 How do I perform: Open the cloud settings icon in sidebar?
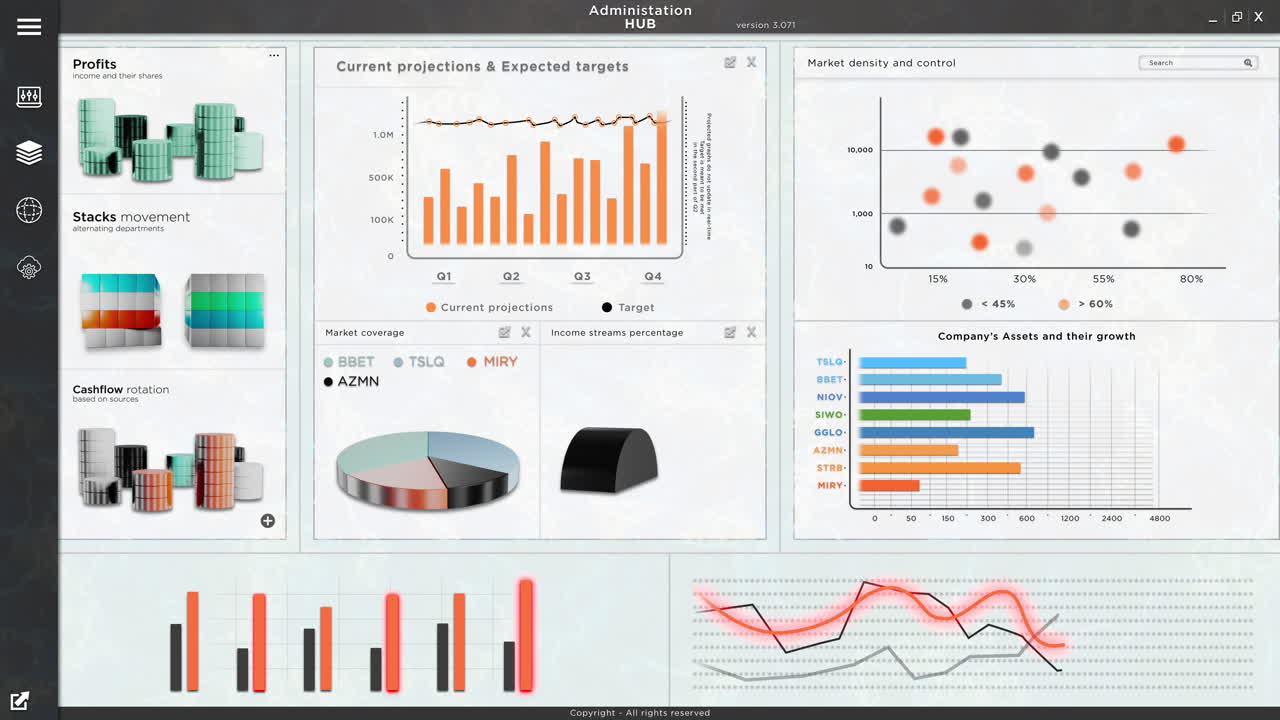pyautogui.click(x=29, y=267)
